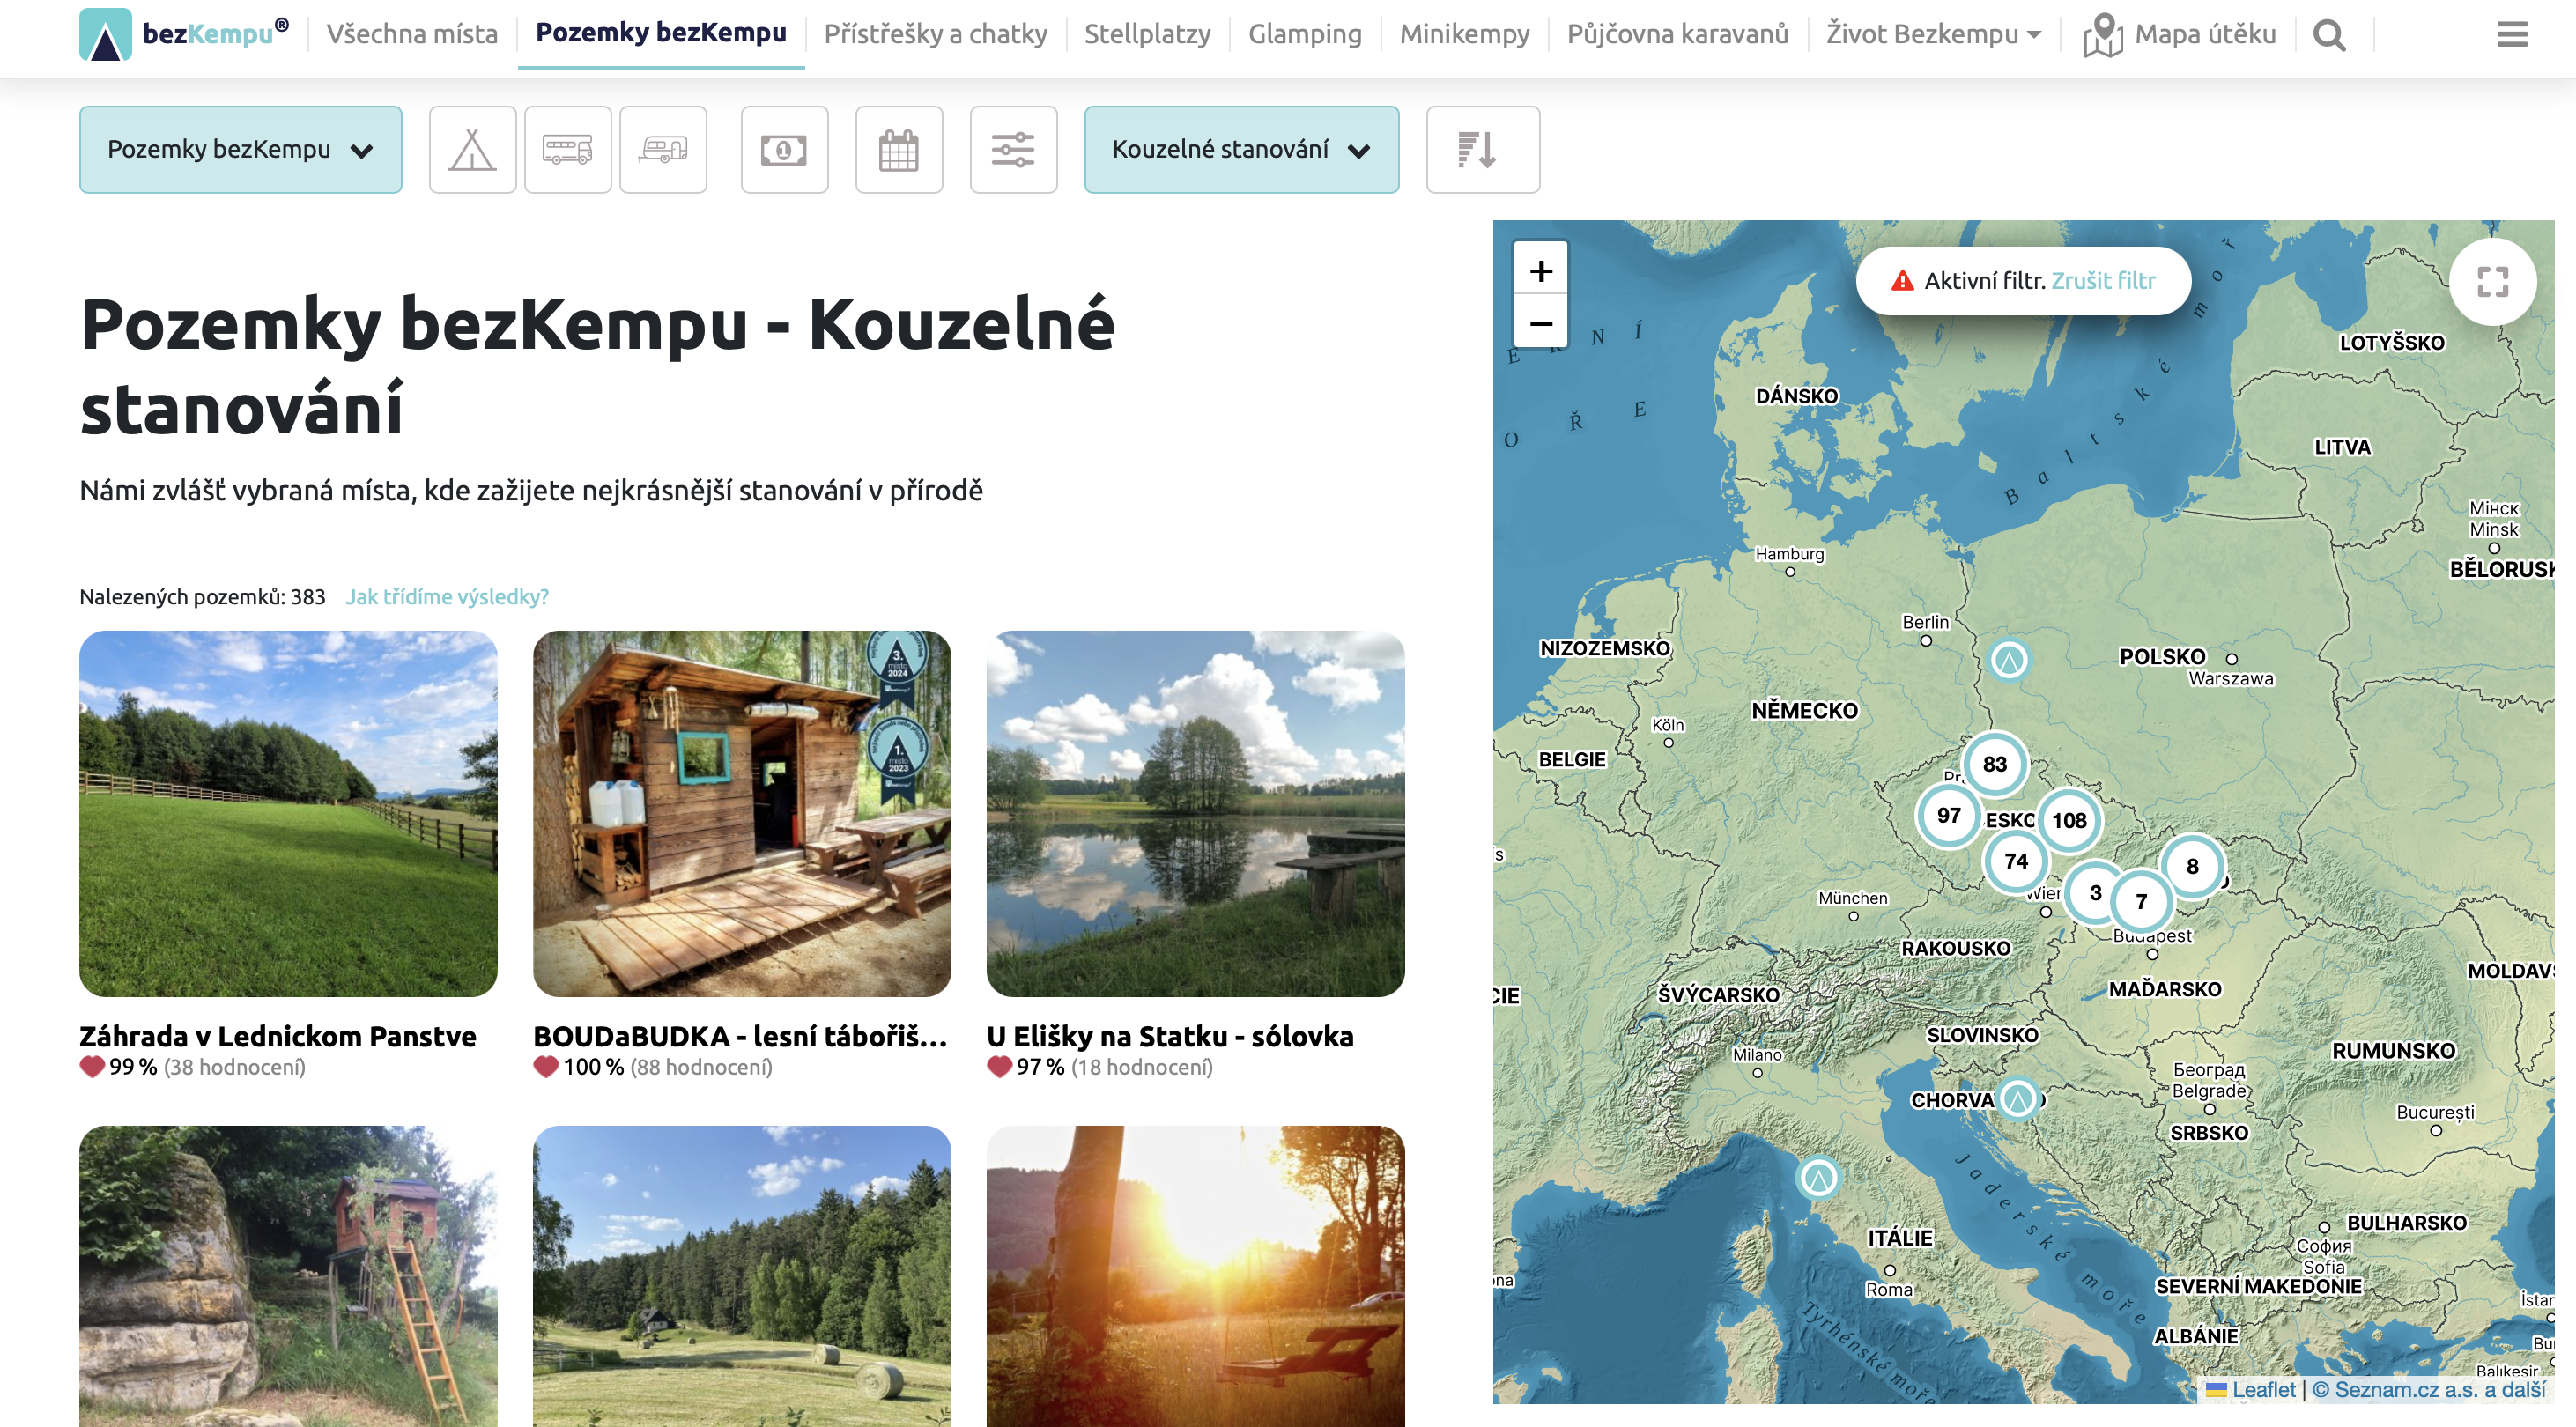The height and width of the screenshot is (1427, 2576).
Task: Click '100 % (88 hodnocení)' rating
Action: [x=653, y=1068]
